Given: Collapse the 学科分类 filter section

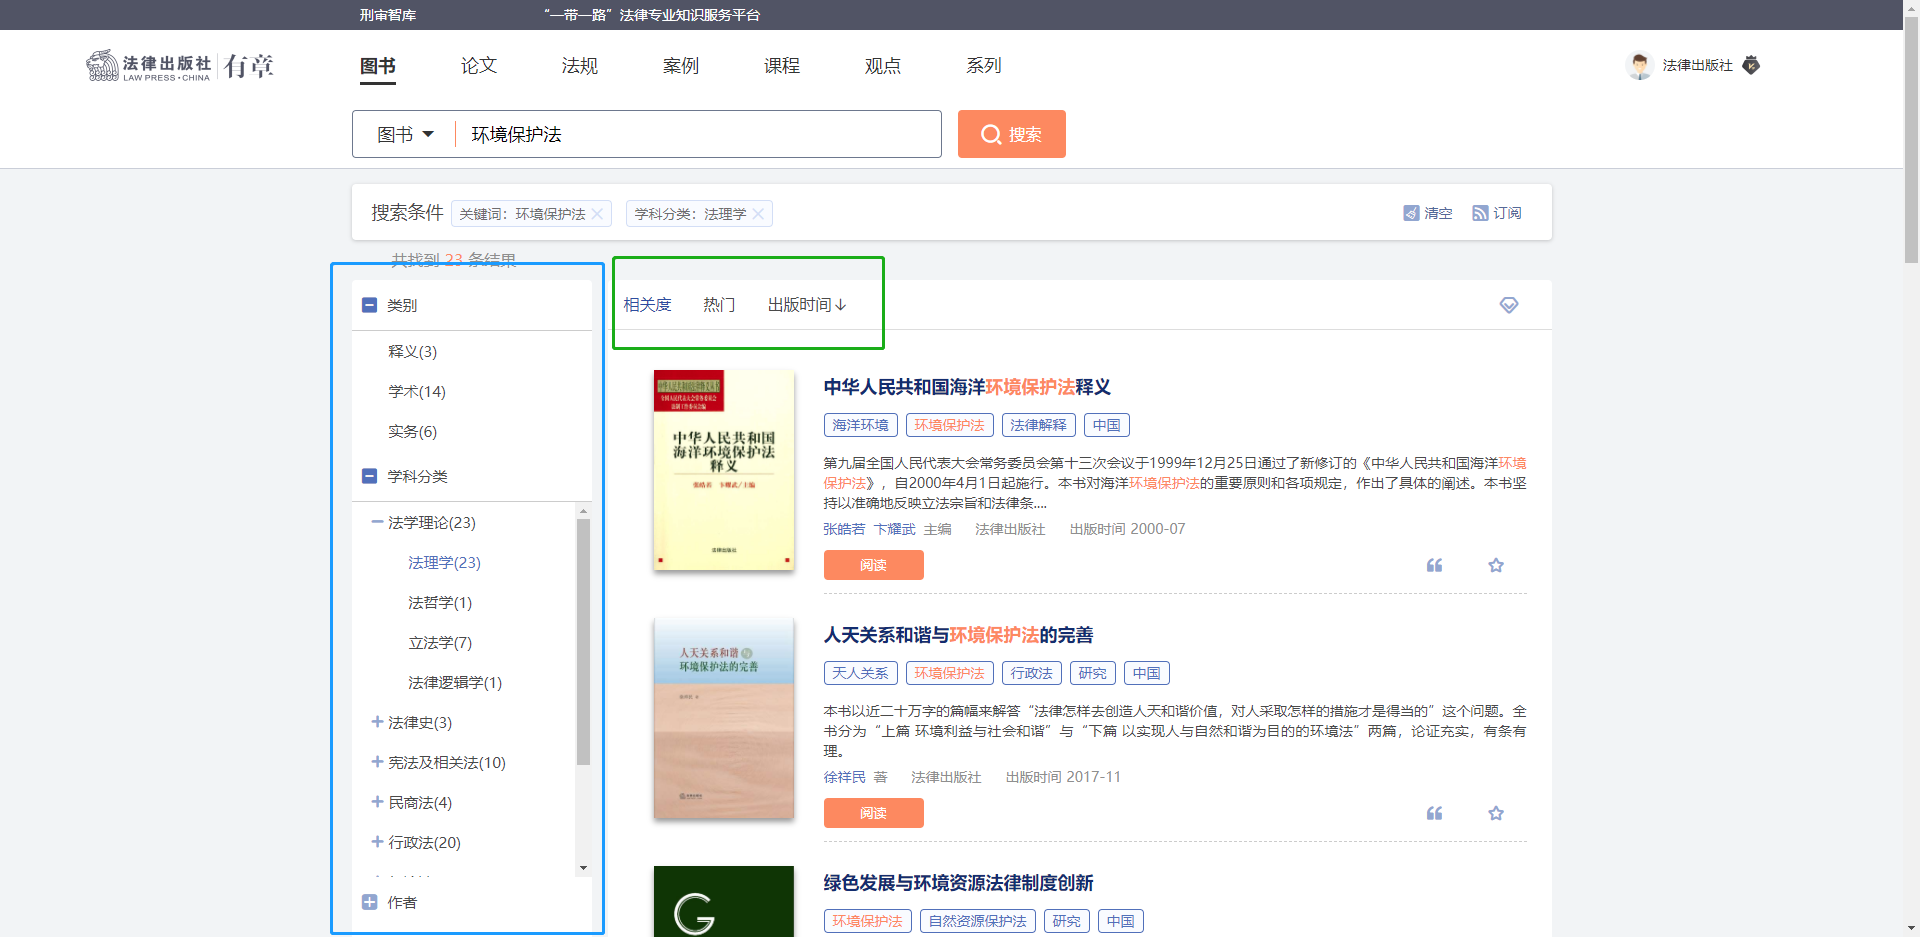Looking at the screenshot, I should pyautogui.click(x=369, y=476).
